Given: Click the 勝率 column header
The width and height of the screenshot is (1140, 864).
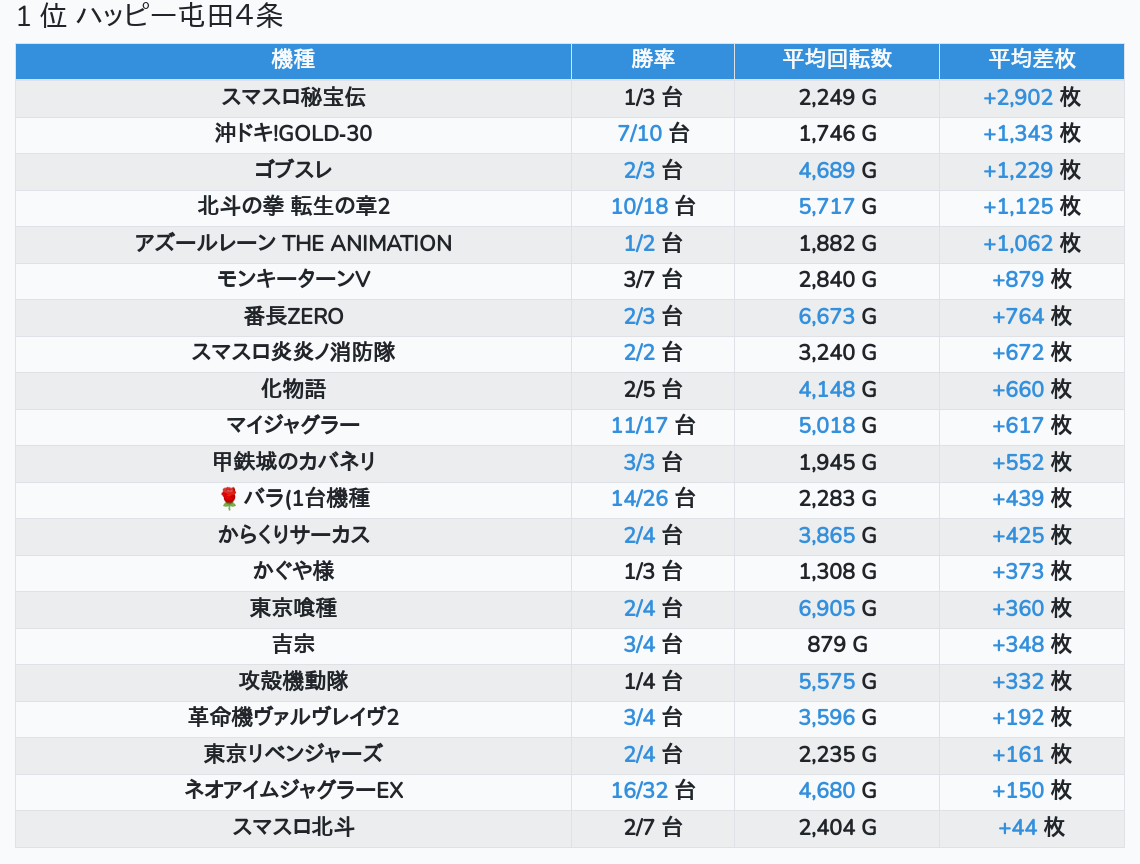Looking at the screenshot, I should pyautogui.click(x=653, y=60).
